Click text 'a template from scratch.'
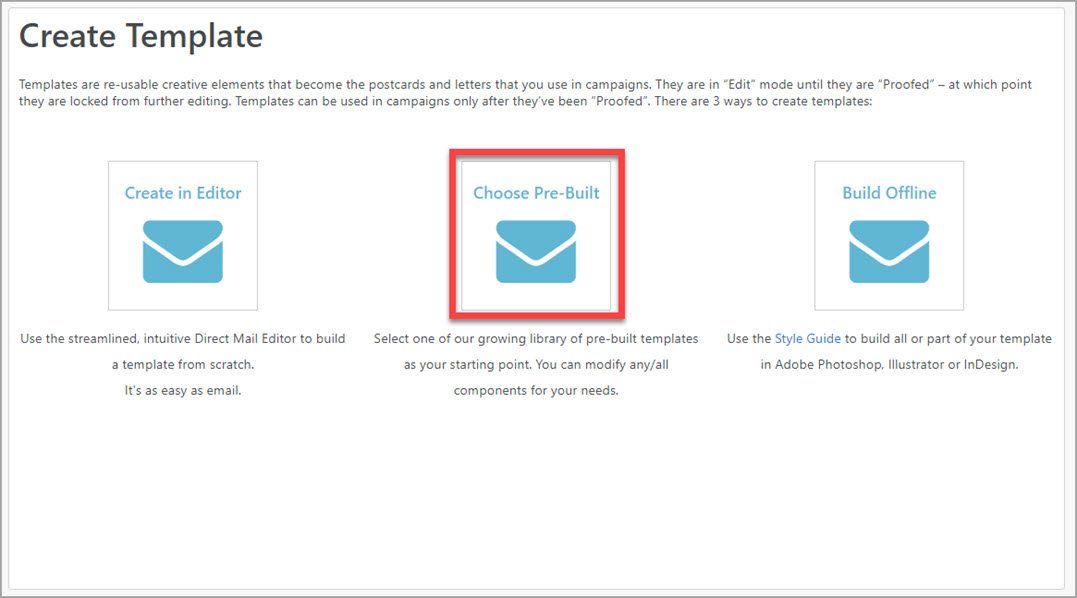The height and width of the screenshot is (598, 1077). pos(183,365)
